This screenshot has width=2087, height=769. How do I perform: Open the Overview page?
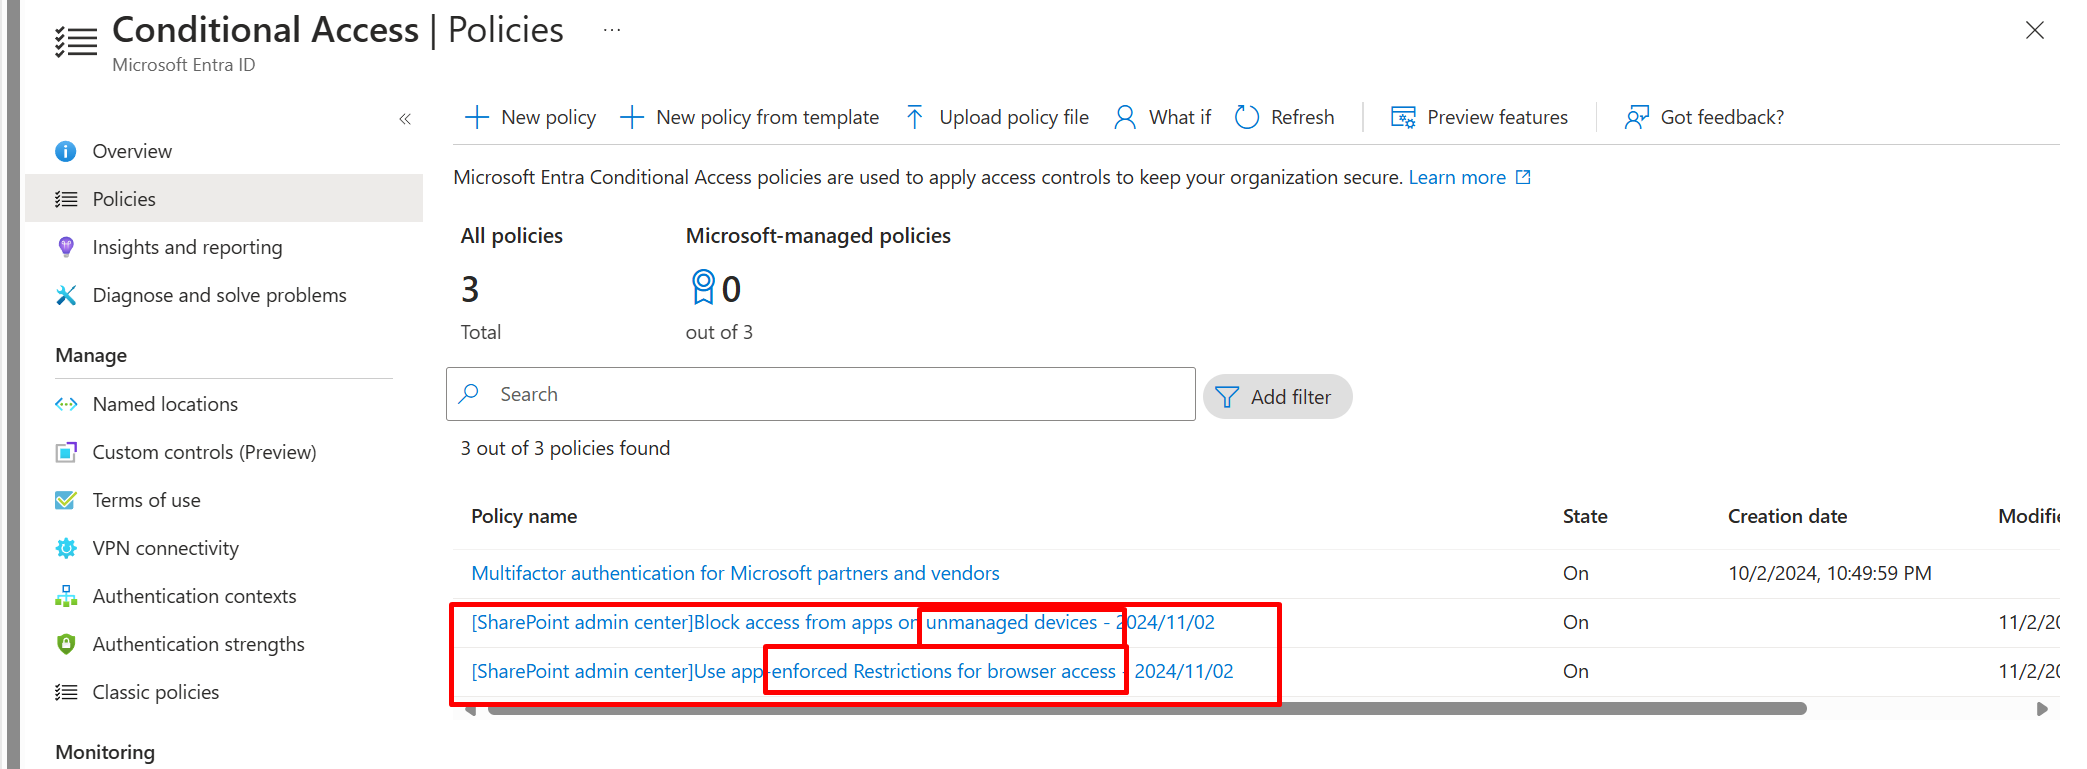(132, 151)
